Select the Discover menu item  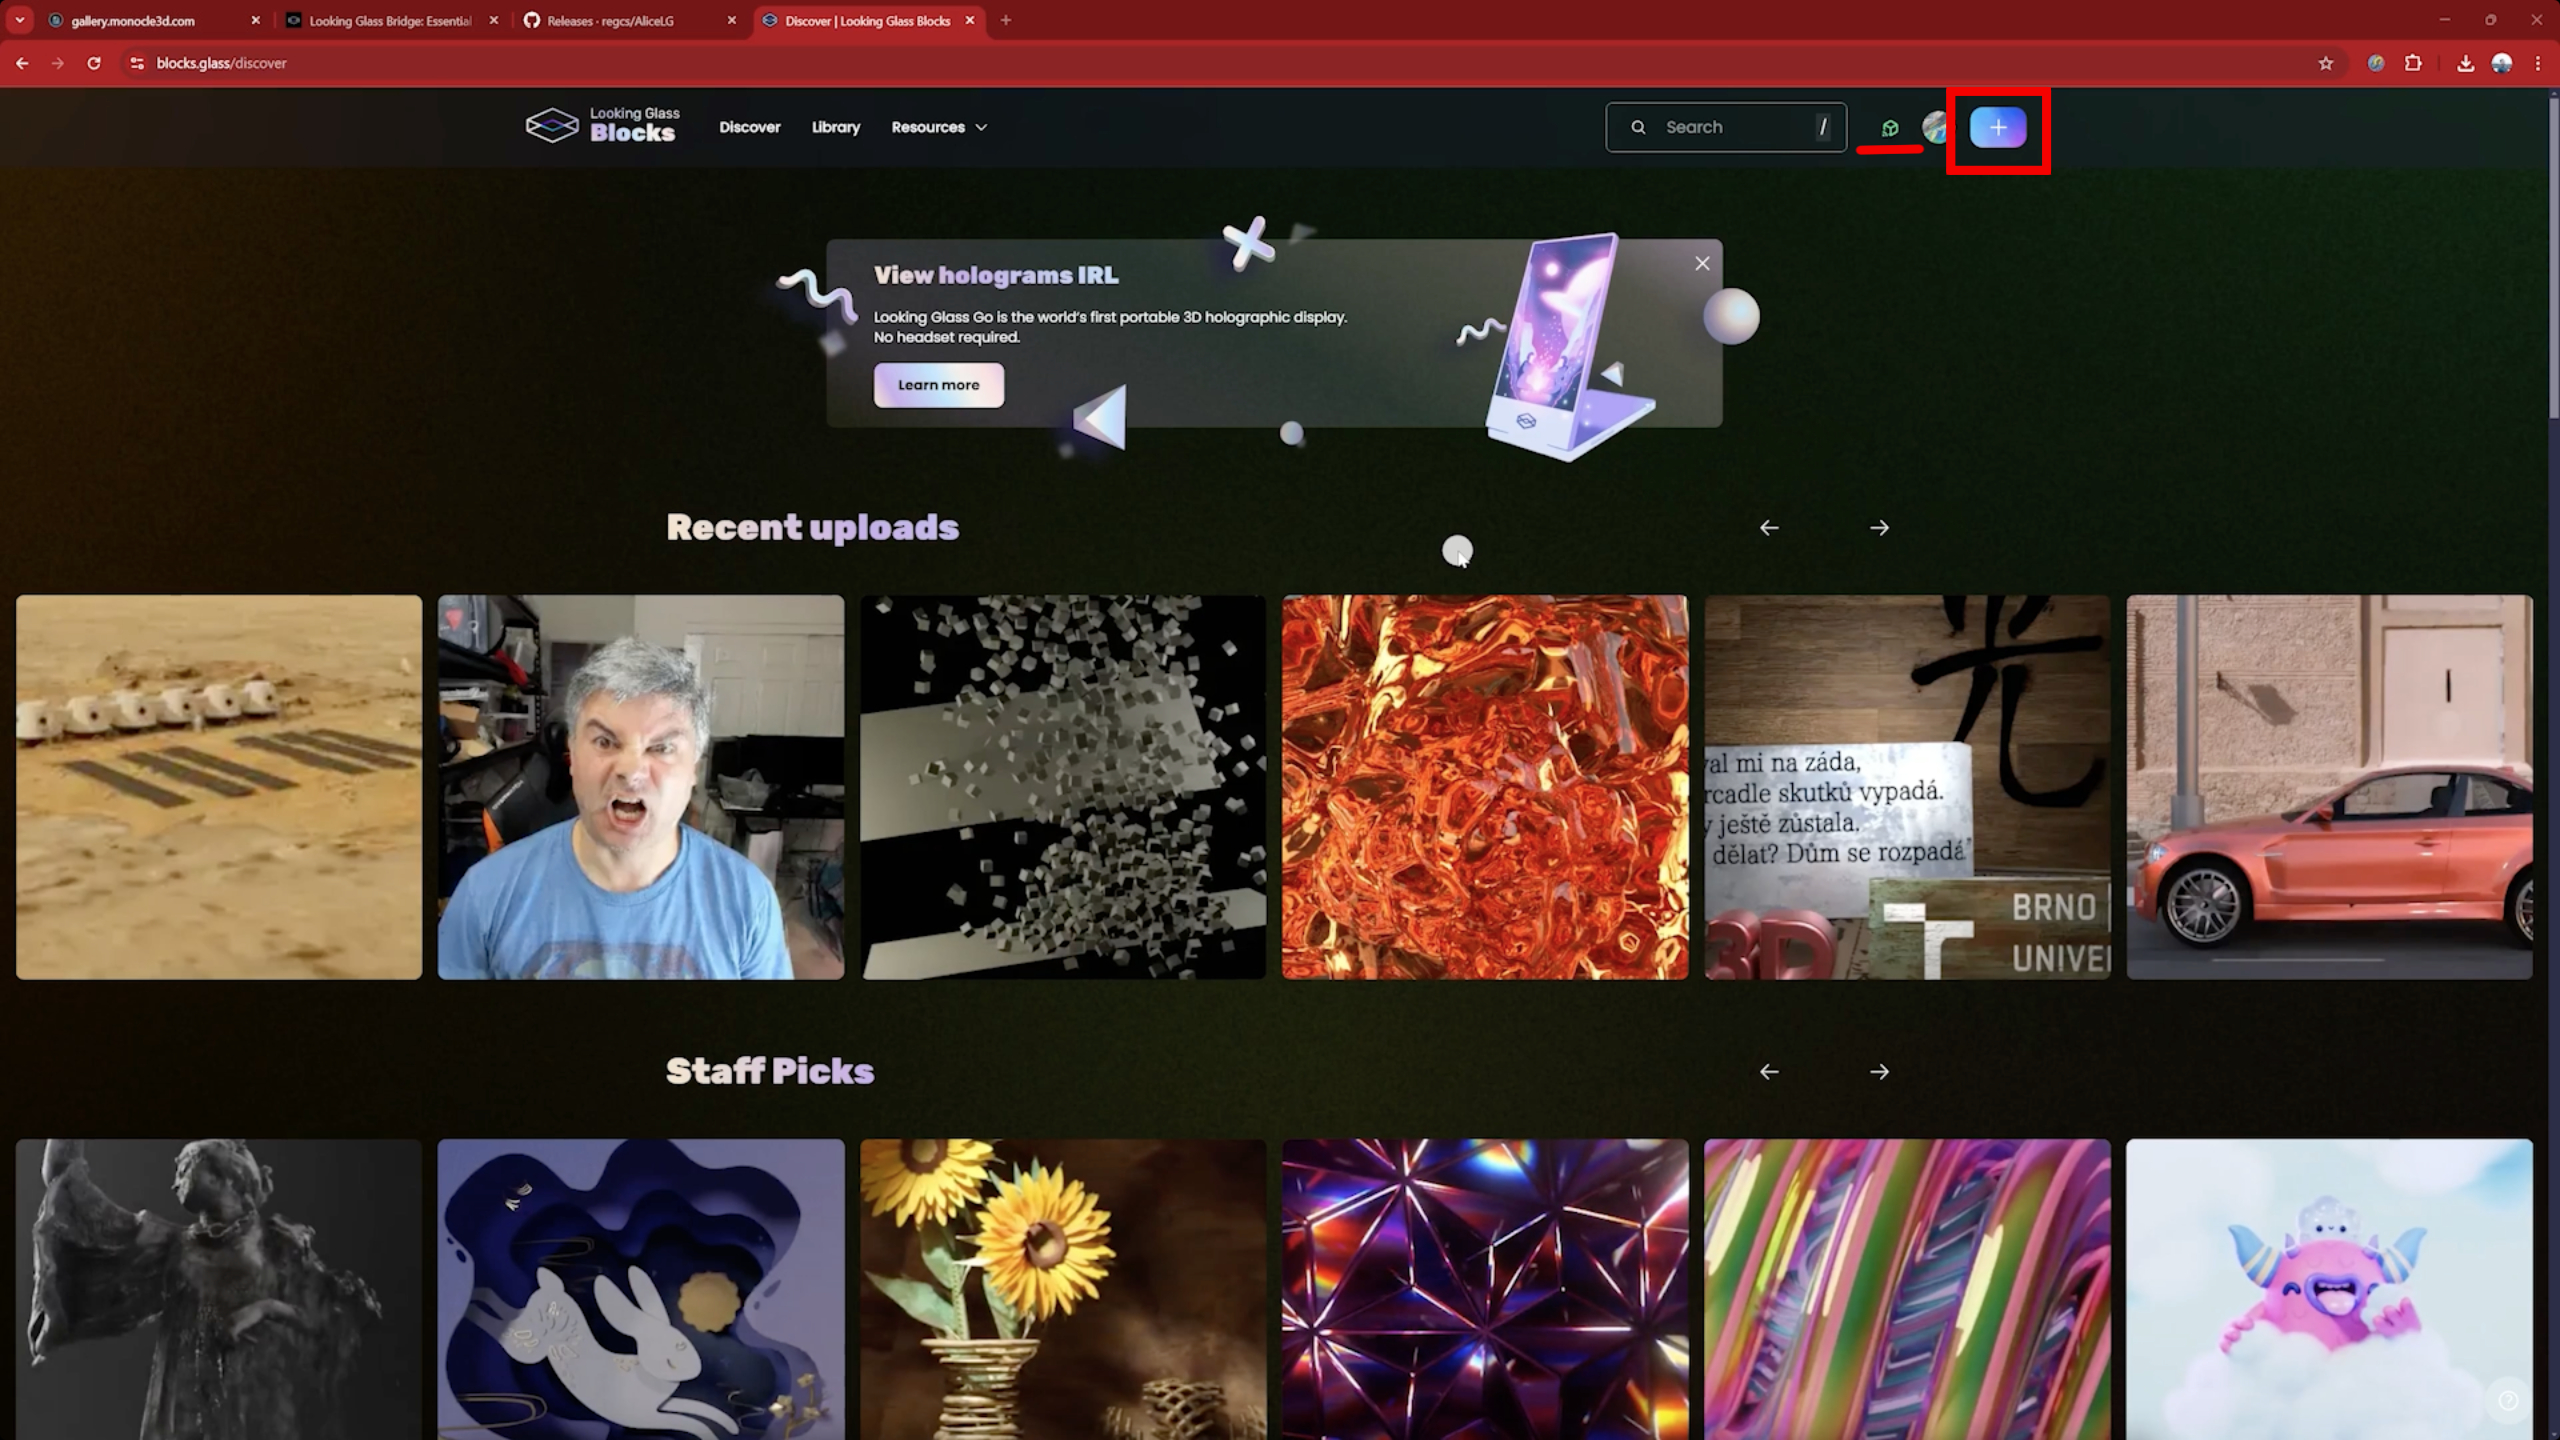(x=749, y=127)
